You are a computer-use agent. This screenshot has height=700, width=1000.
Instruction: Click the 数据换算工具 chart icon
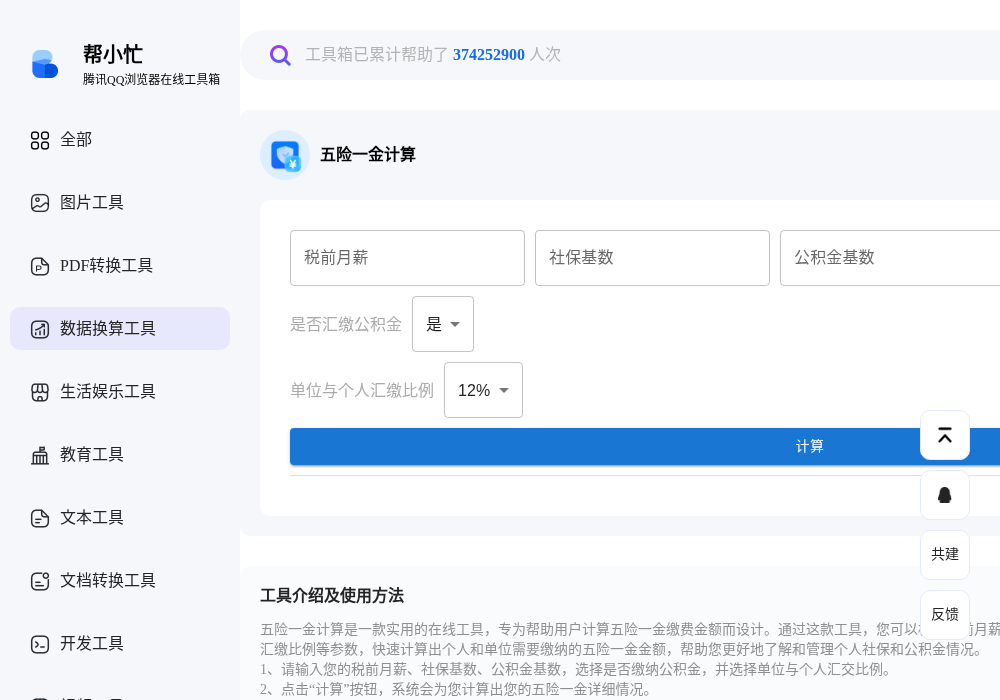coord(40,329)
